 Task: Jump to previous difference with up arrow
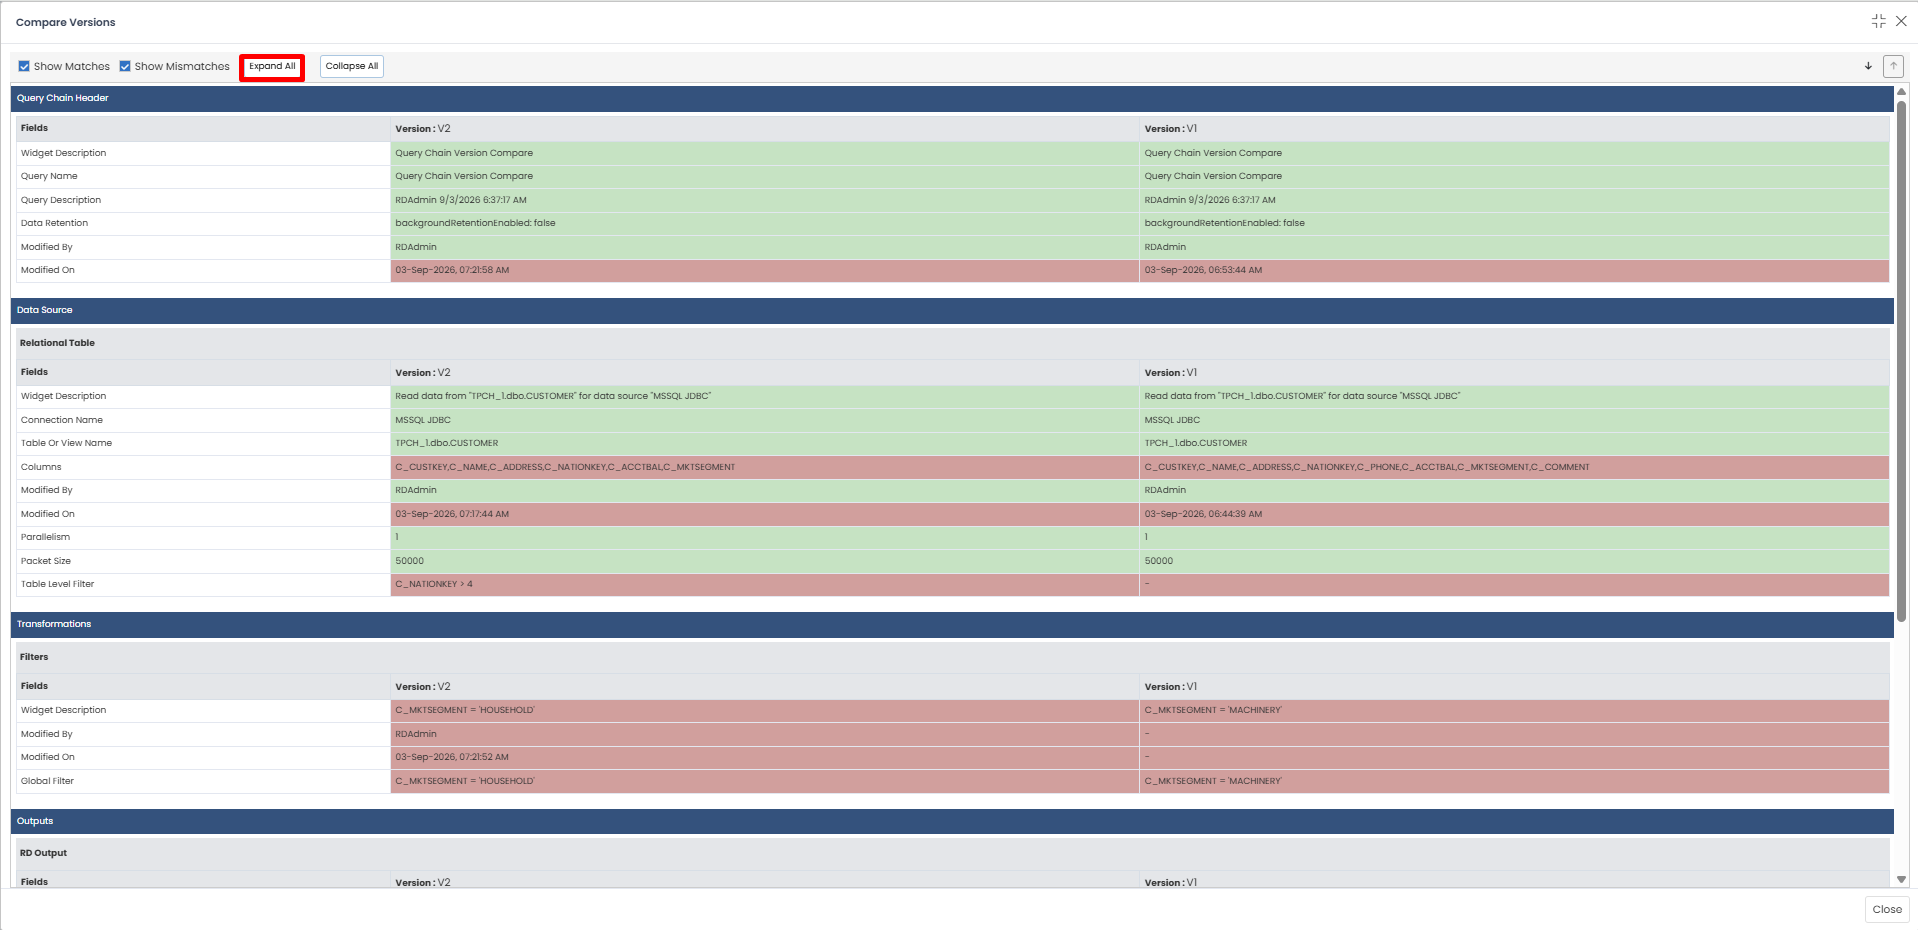pyautogui.click(x=1893, y=66)
